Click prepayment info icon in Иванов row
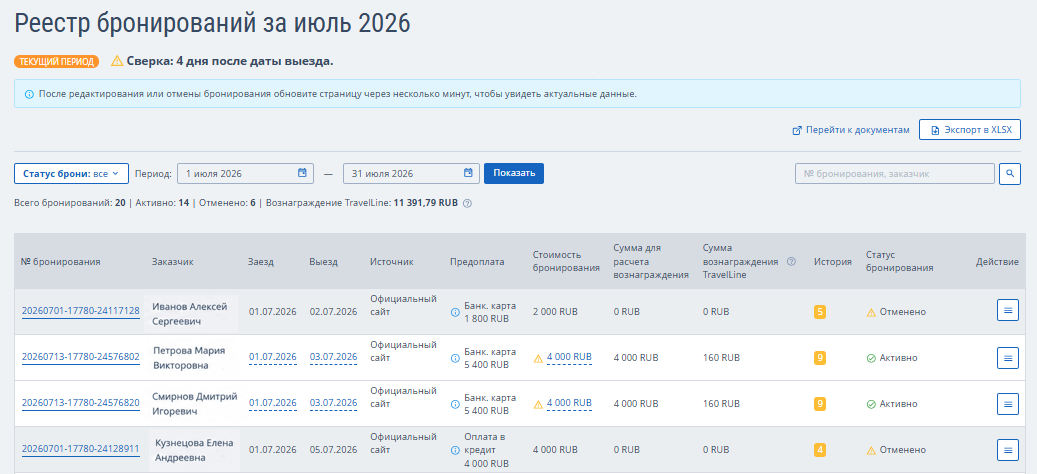 click(455, 312)
